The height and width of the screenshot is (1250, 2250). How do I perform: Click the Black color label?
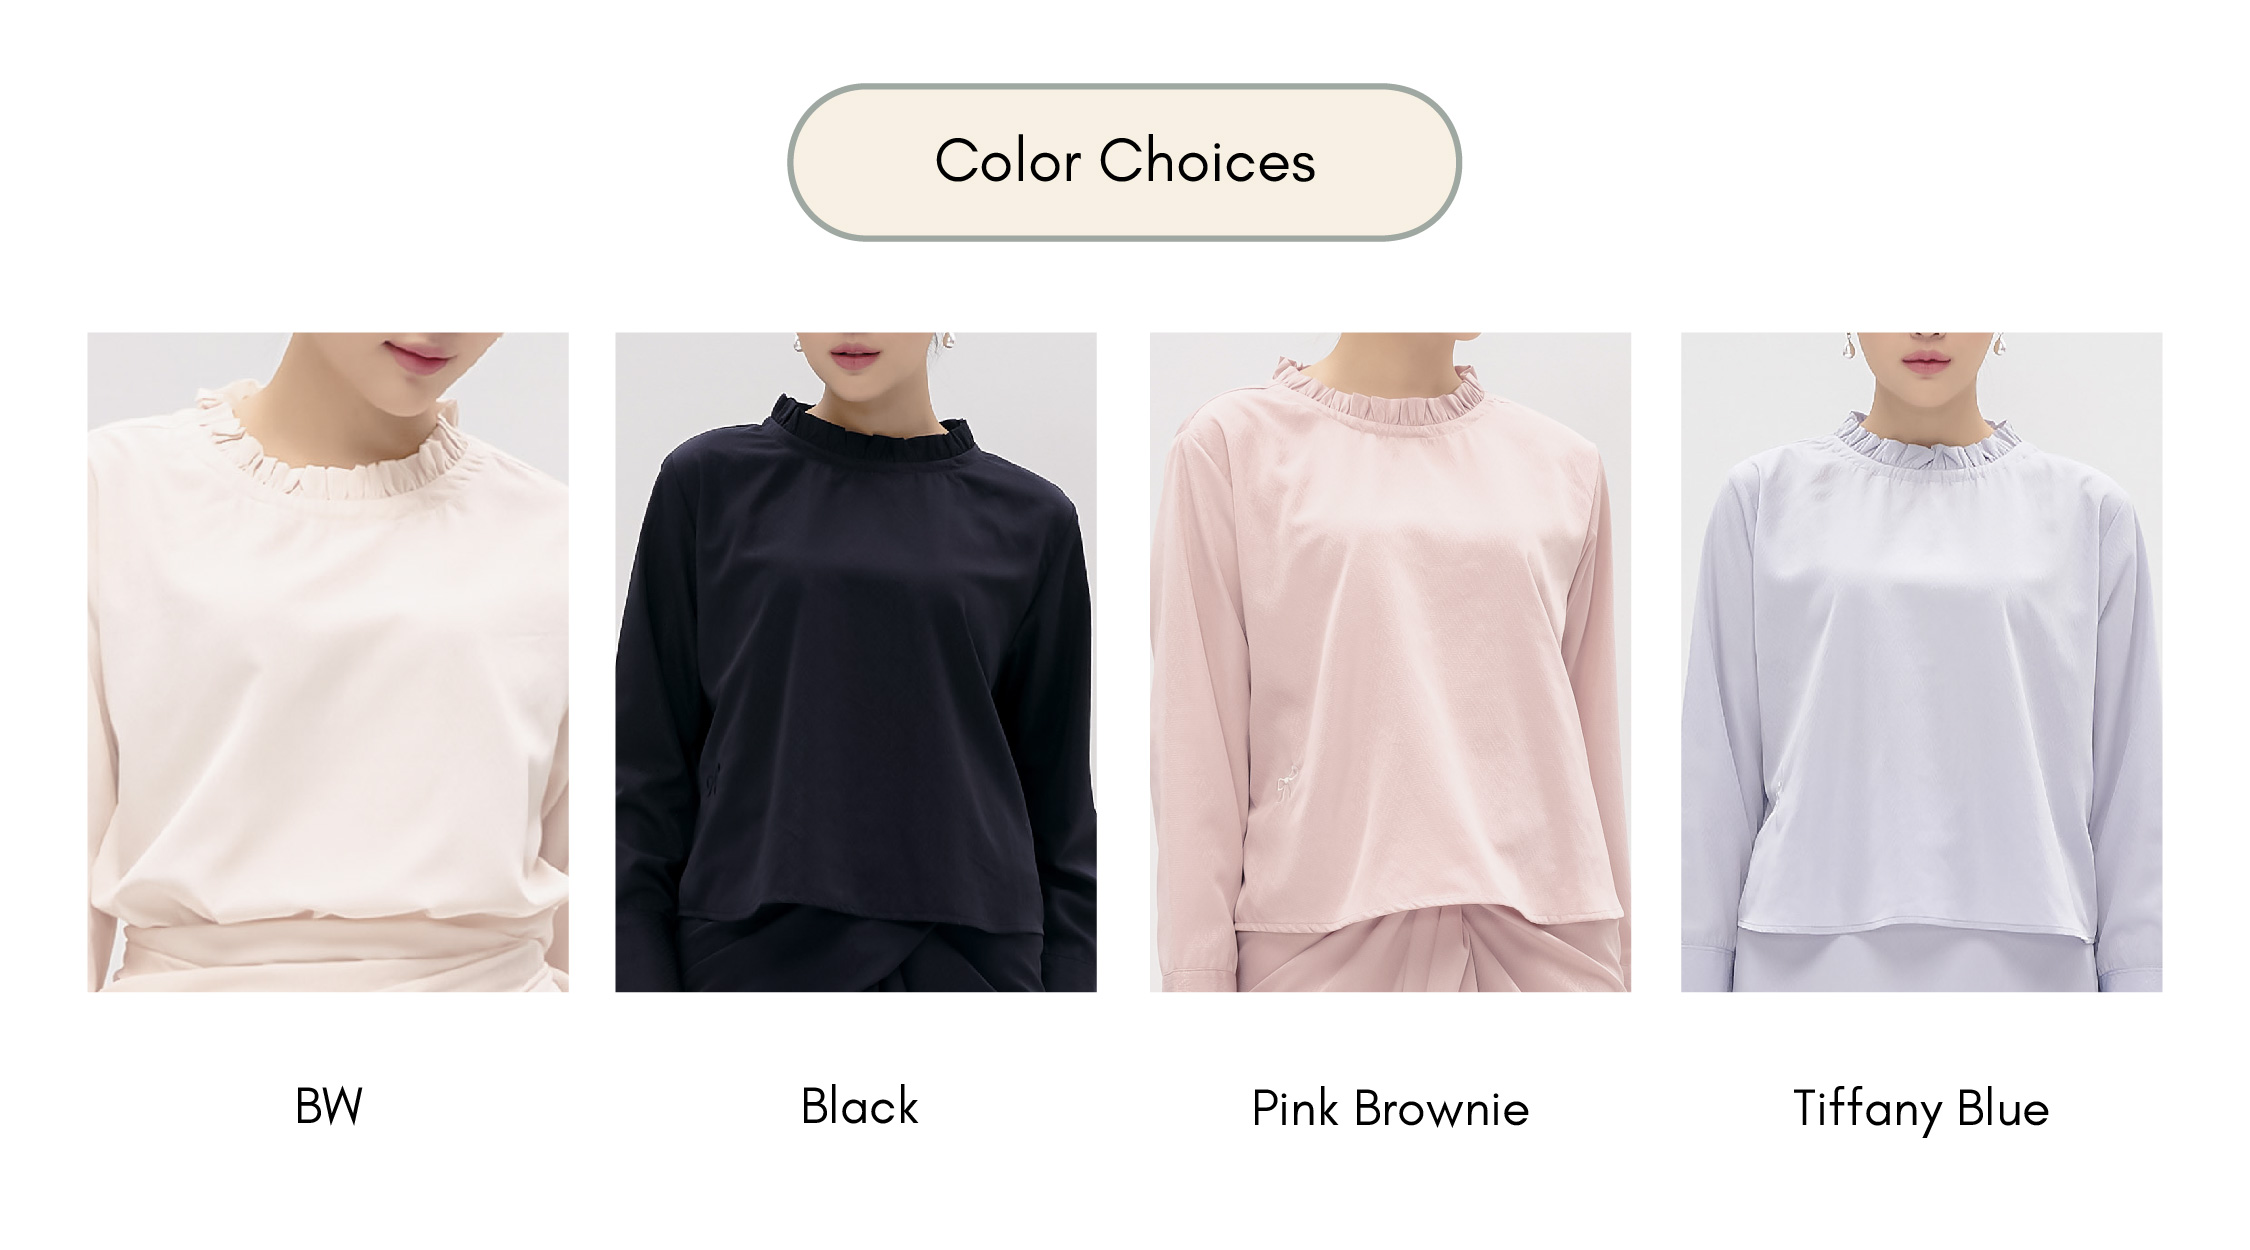(x=859, y=1107)
